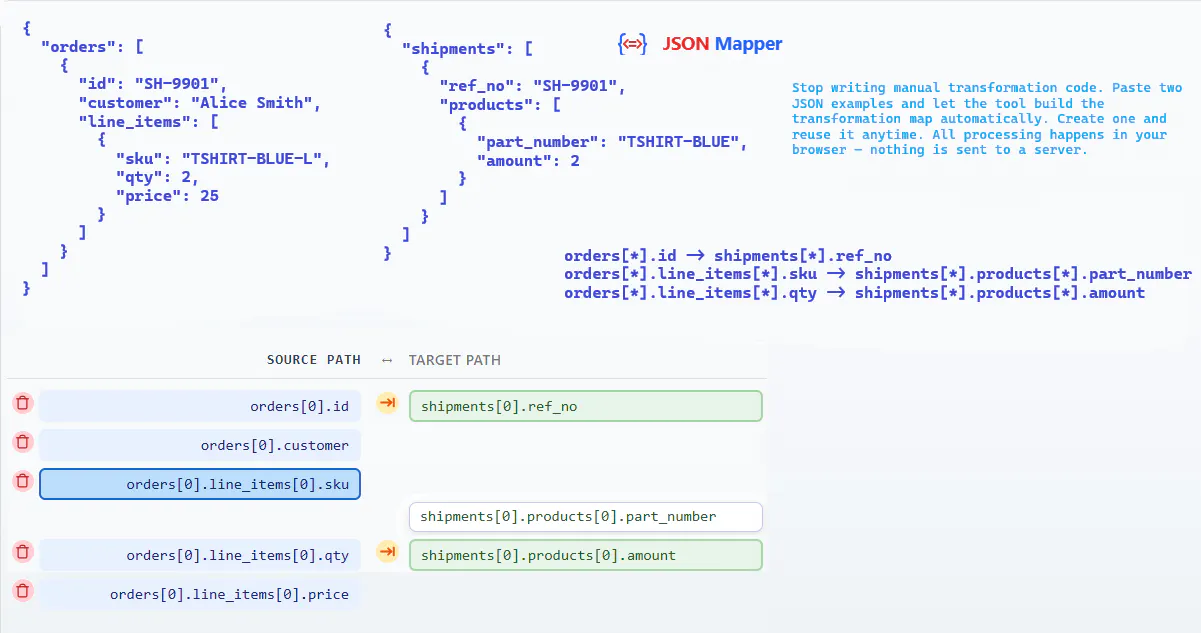Click the arrow icon beside shipments[0].products[0].amount
The height and width of the screenshot is (633, 1201).
pos(387,552)
